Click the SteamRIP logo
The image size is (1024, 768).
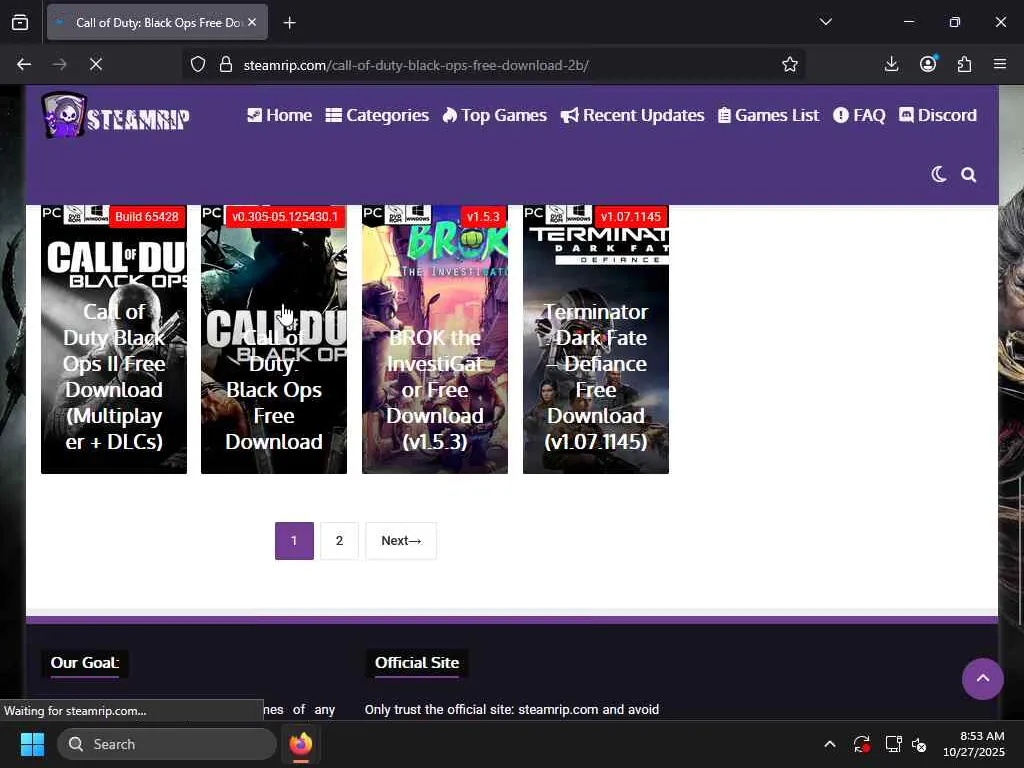(x=115, y=116)
